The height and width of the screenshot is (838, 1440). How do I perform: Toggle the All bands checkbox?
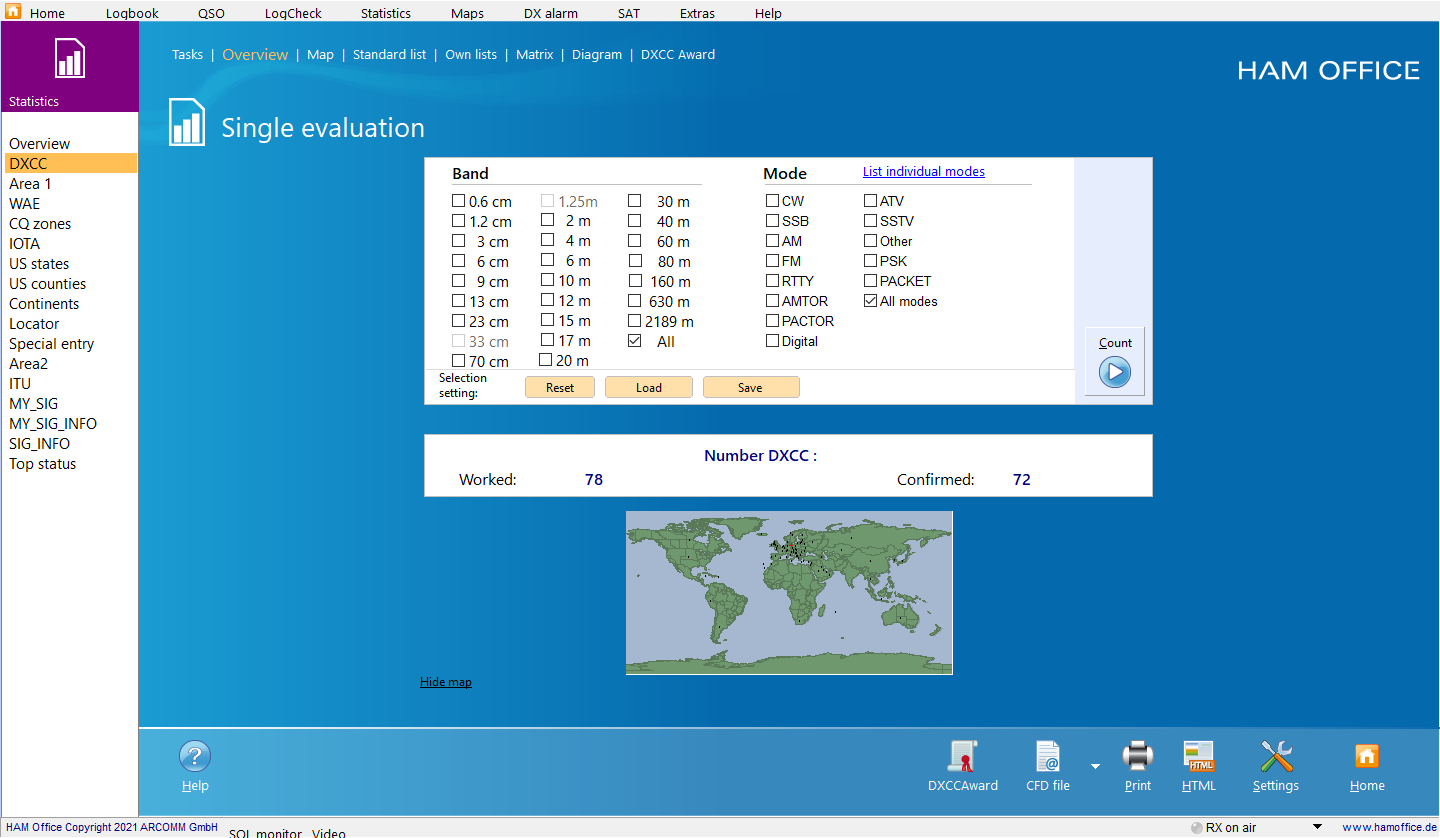(x=635, y=341)
